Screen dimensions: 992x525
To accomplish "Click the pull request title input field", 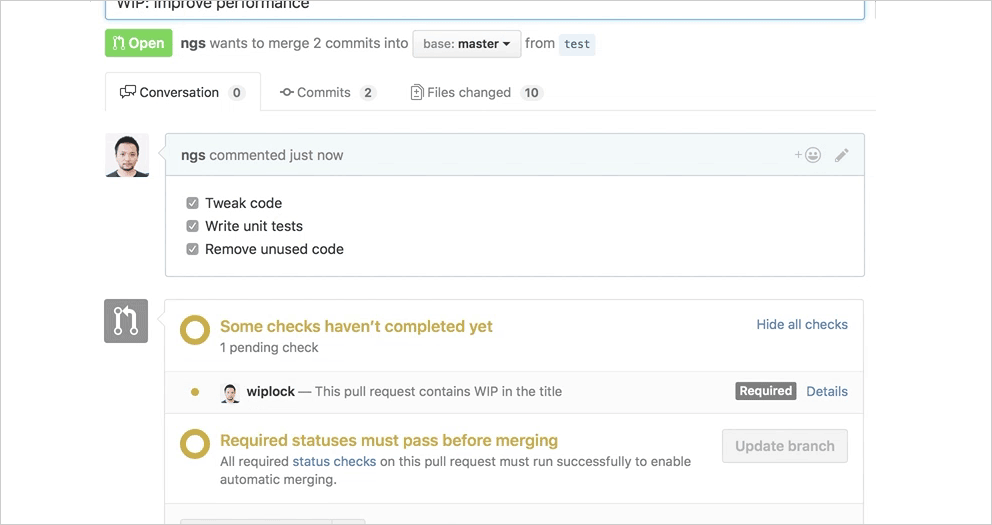I will 484,8.
